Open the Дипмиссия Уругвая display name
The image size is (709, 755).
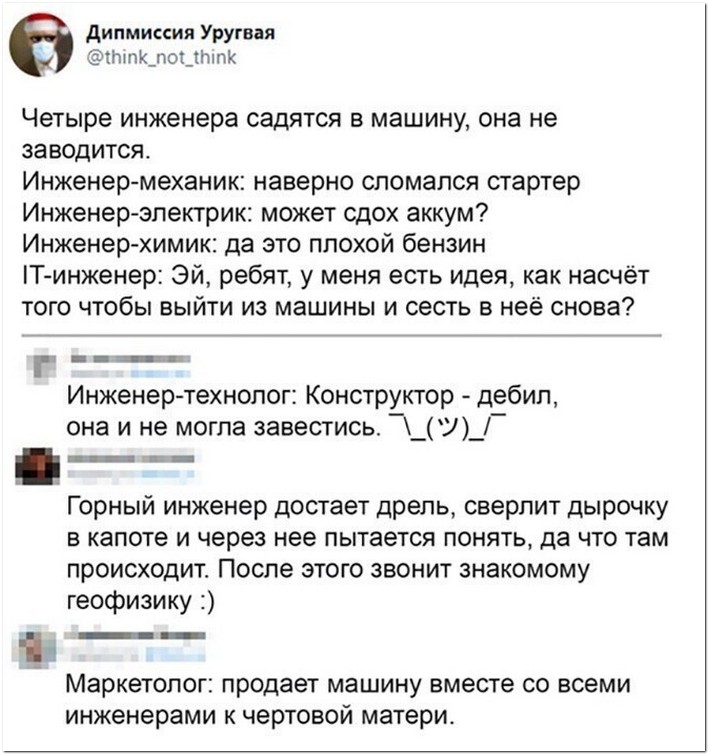(x=181, y=33)
